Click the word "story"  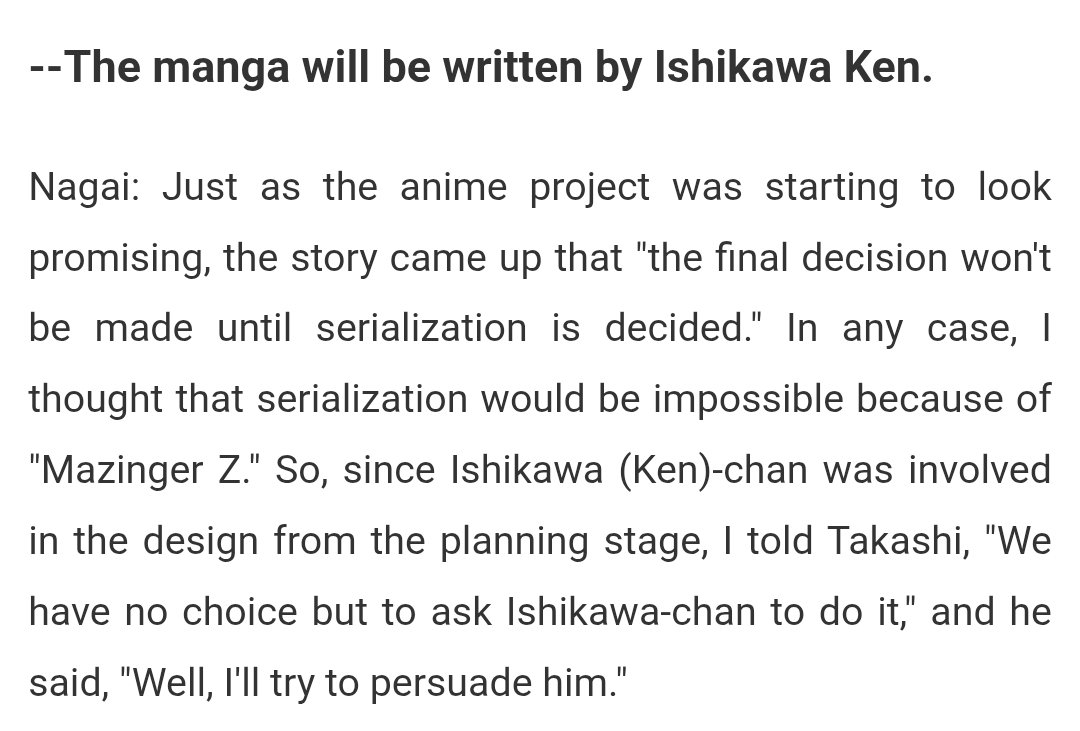tap(333, 260)
